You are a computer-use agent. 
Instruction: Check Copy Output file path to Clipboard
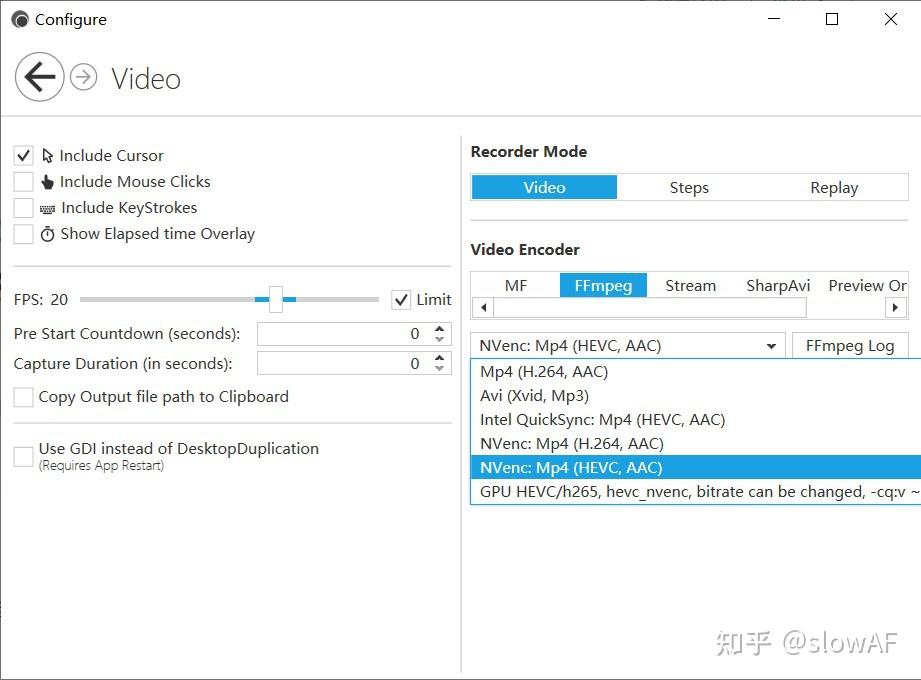coord(23,397)
